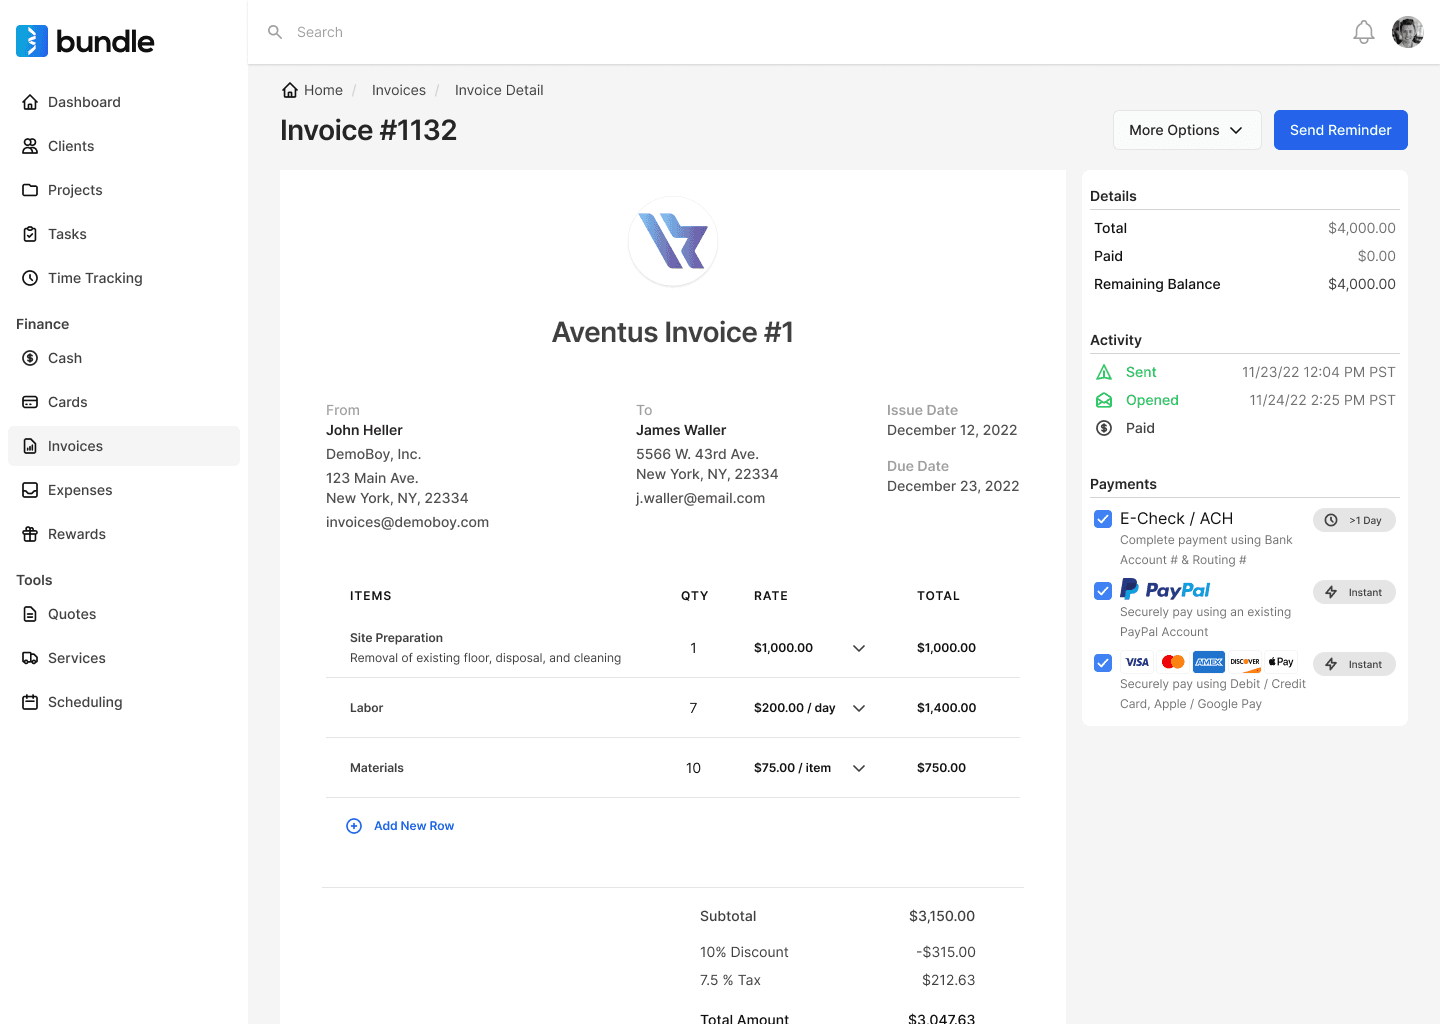The height and width of the screenshot is (1024, 1440).
Task: Toggle the PayPal payment checkbox
Action: coord(1103,591)
